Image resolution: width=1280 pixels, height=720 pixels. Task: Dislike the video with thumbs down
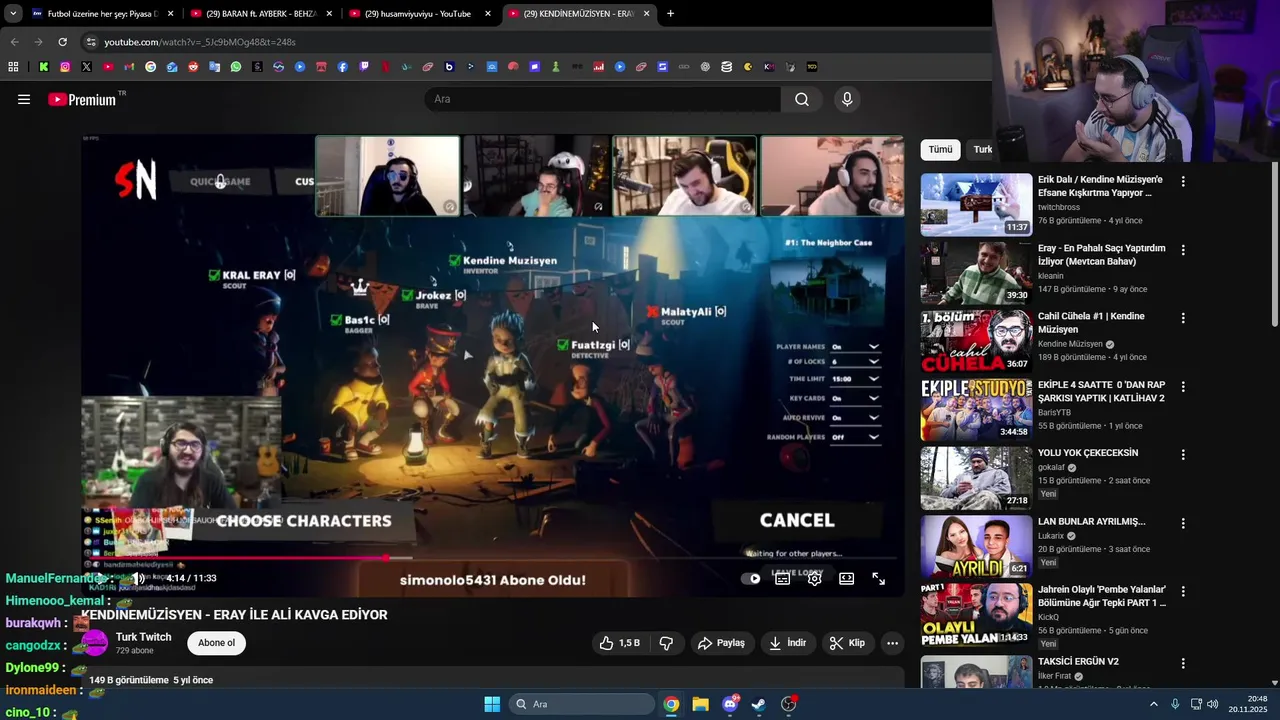[x=666, y=643]
